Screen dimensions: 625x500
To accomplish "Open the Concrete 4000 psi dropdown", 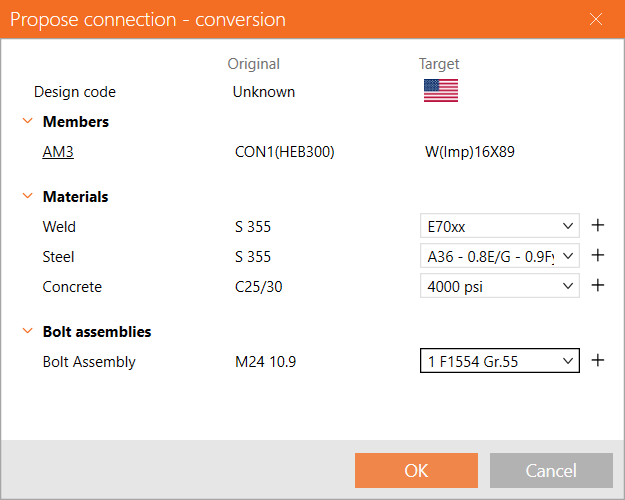I will tap(499, 286).
